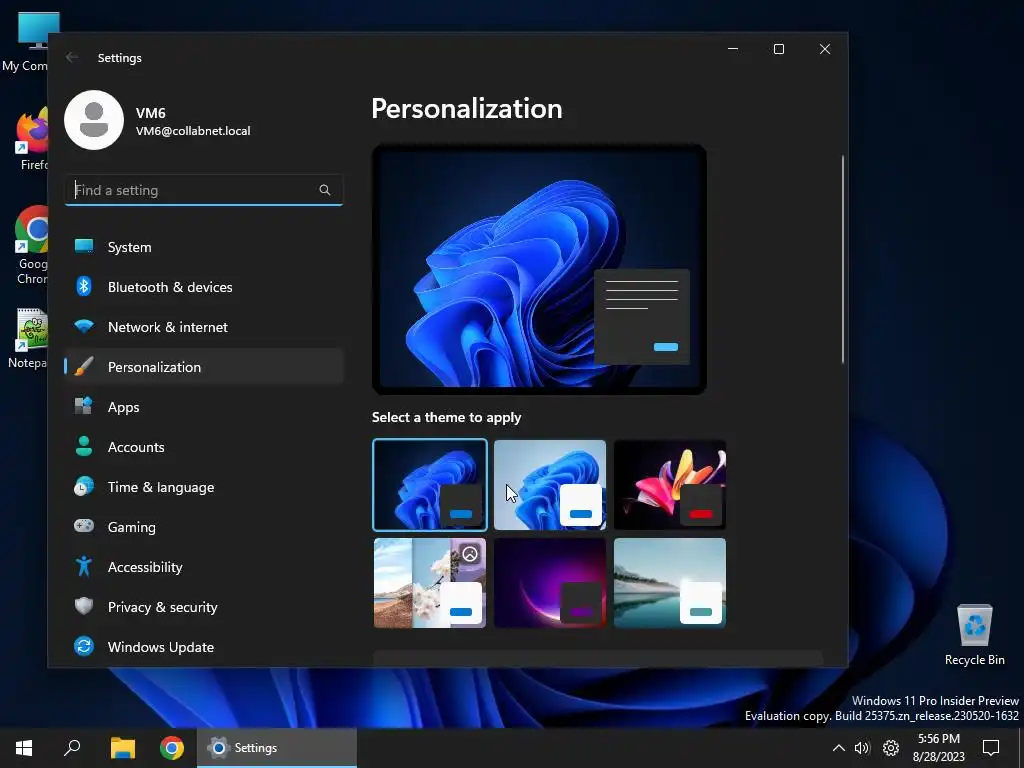Select the Recycle Bin desktop icon
This screenshot has width=1024, height=768.
[x=974, y=634]
